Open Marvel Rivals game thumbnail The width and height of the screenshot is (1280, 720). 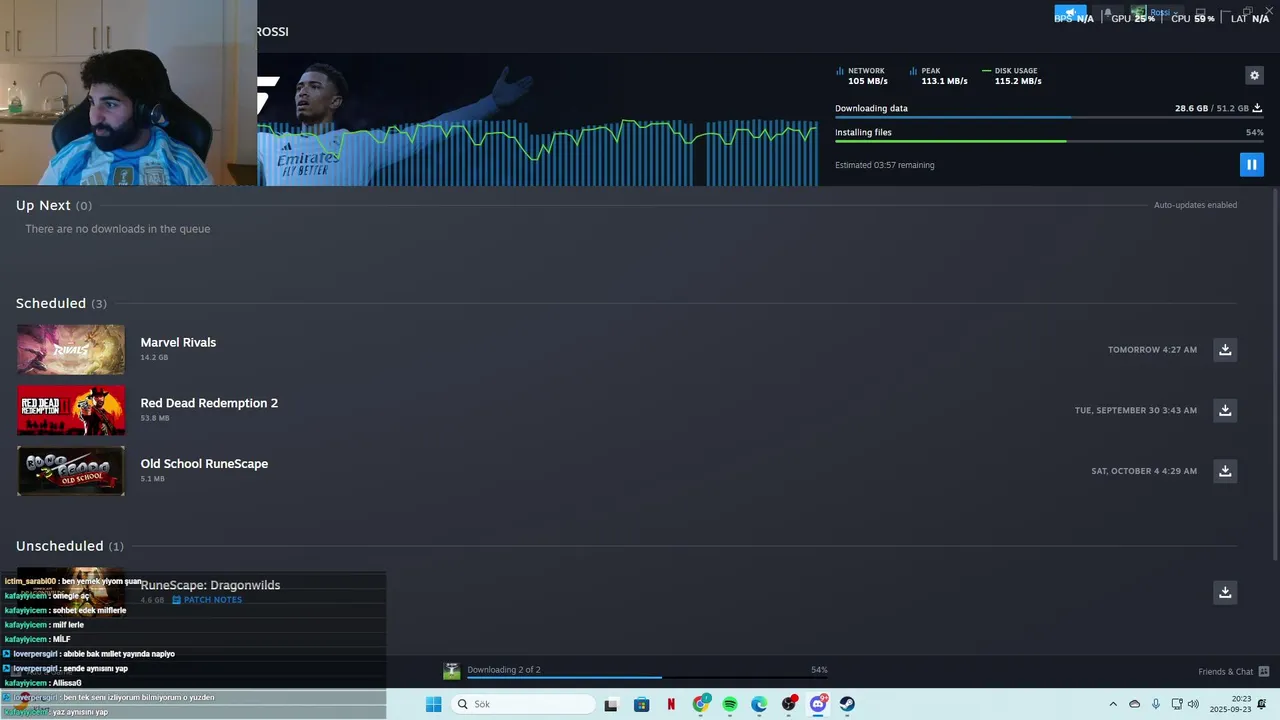(71, 350)
